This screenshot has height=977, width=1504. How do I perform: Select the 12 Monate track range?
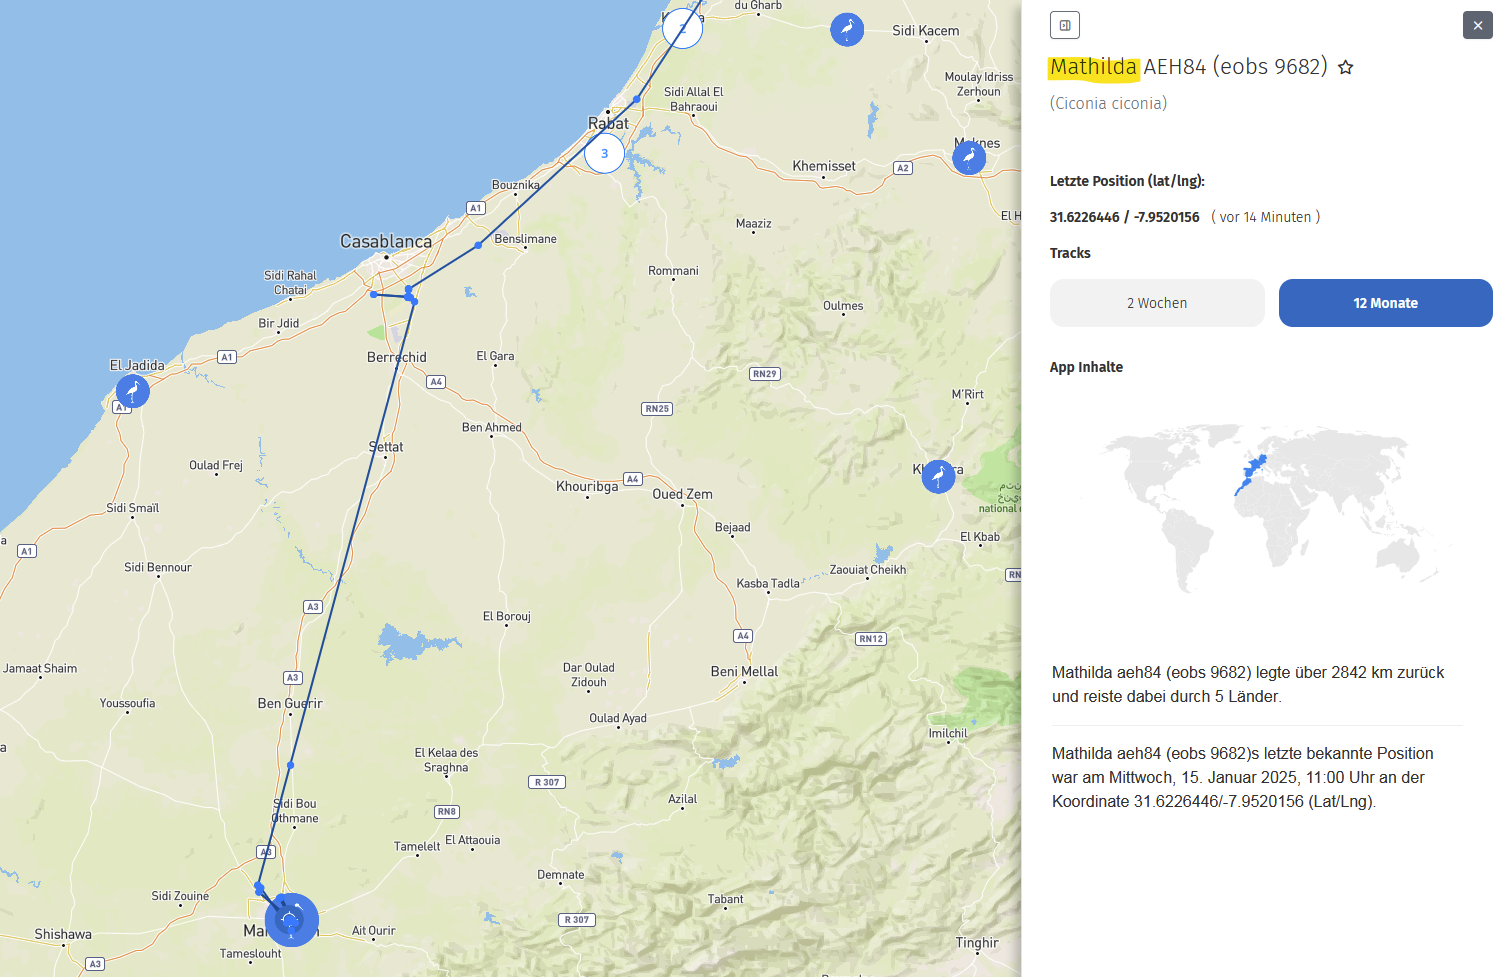tap(1385, 303)
